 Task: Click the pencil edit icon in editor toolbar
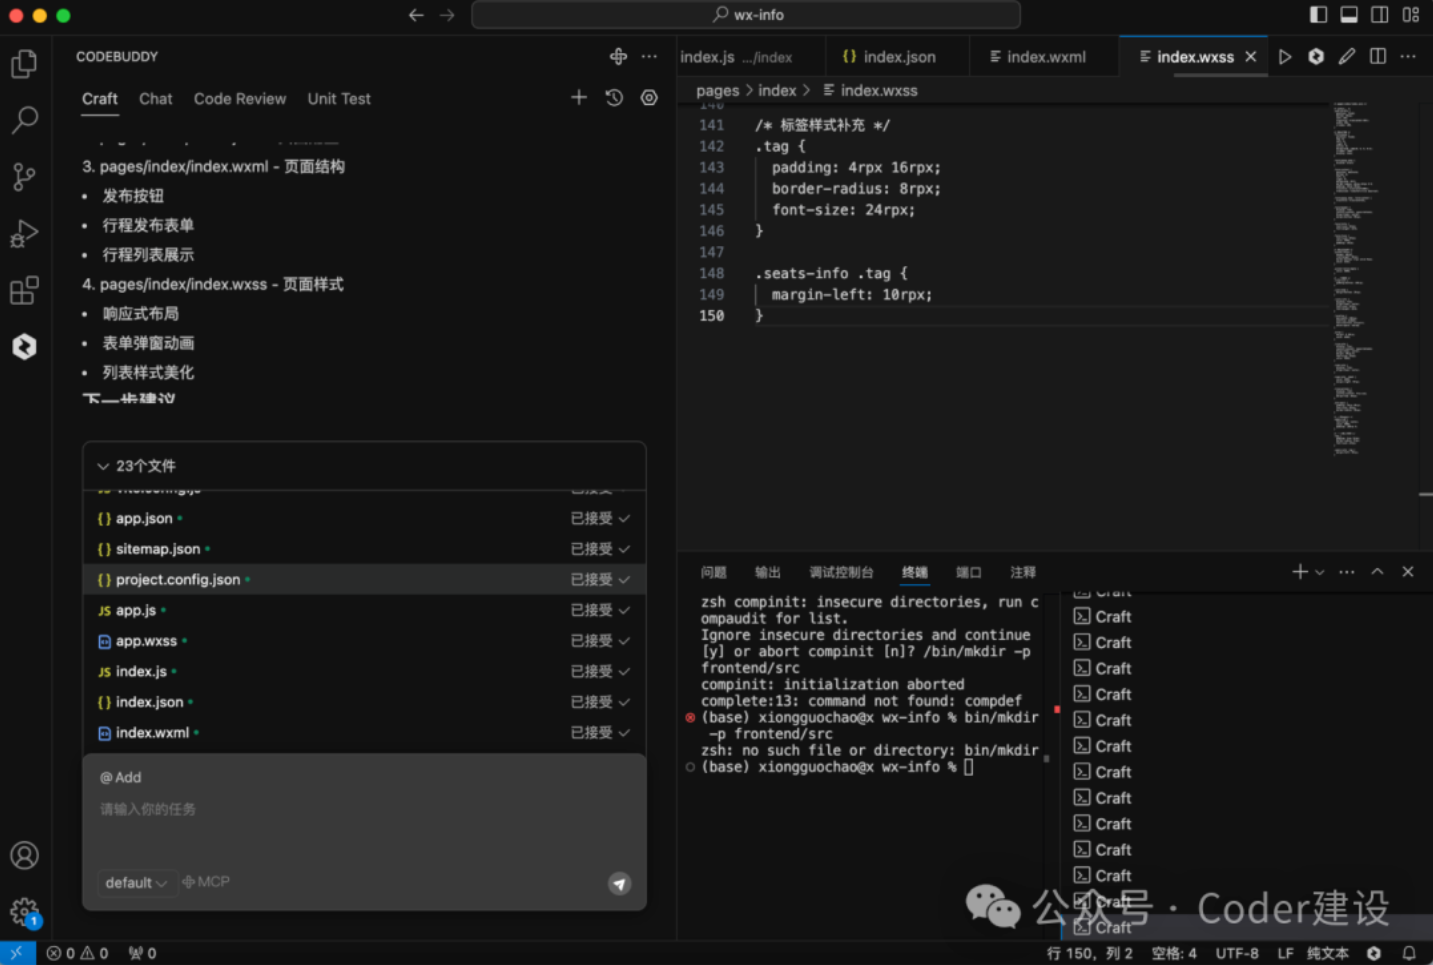click(x=1347, y=57)
